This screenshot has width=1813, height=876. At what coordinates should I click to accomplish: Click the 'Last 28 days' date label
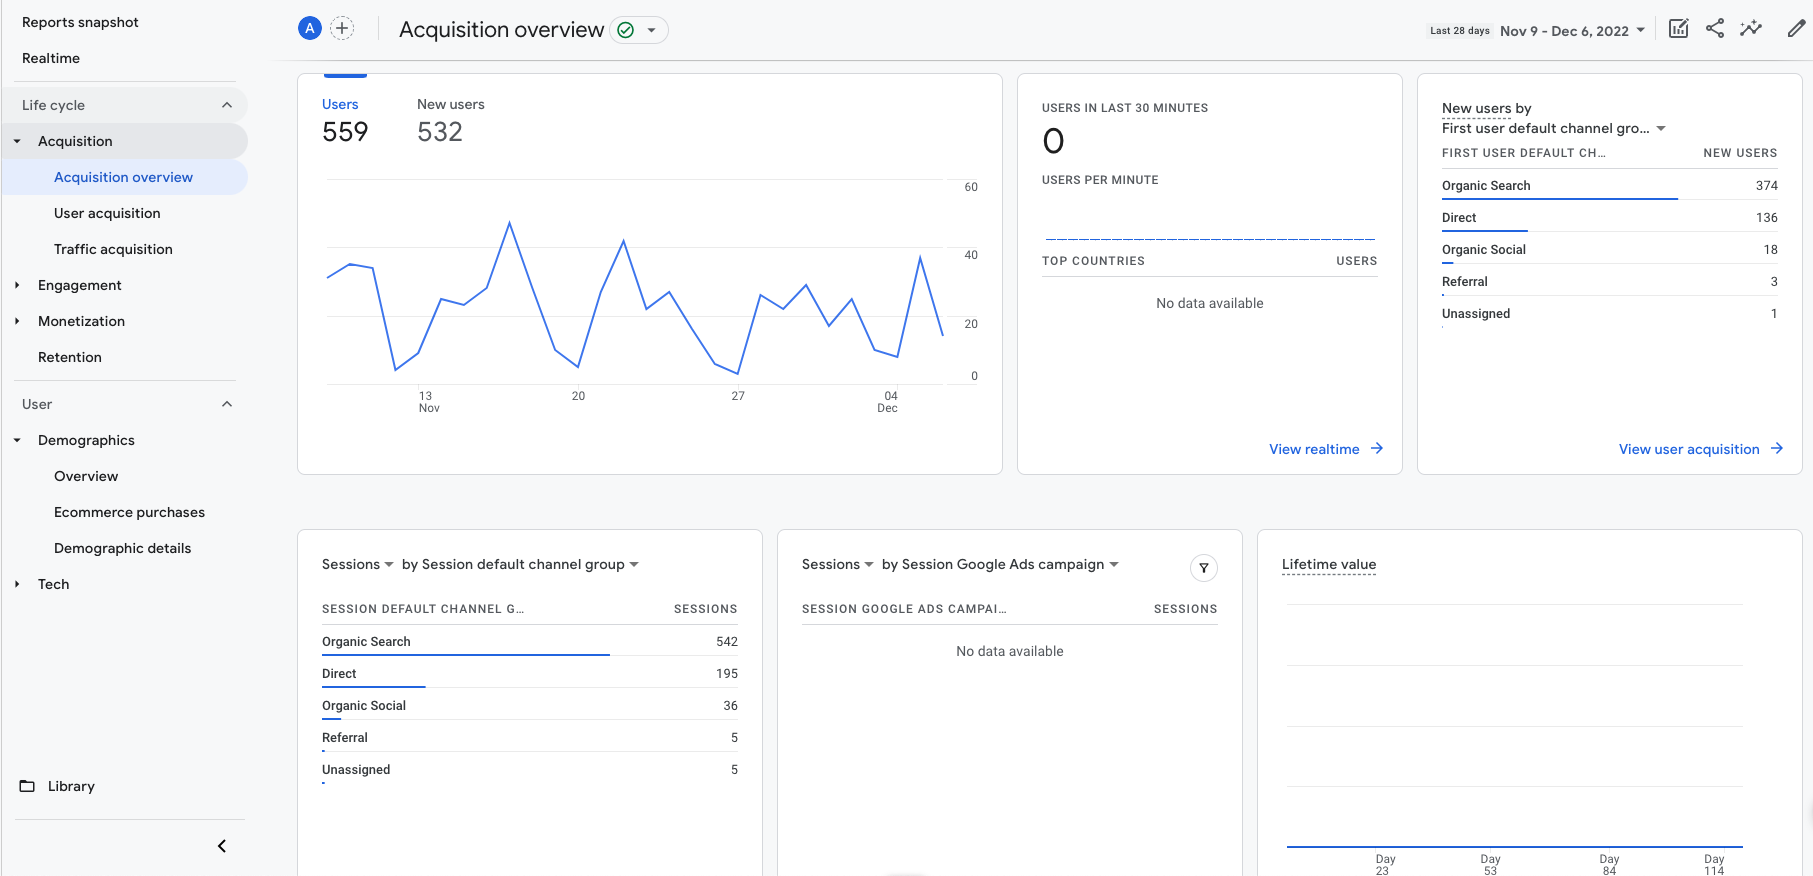(1459, 31)
